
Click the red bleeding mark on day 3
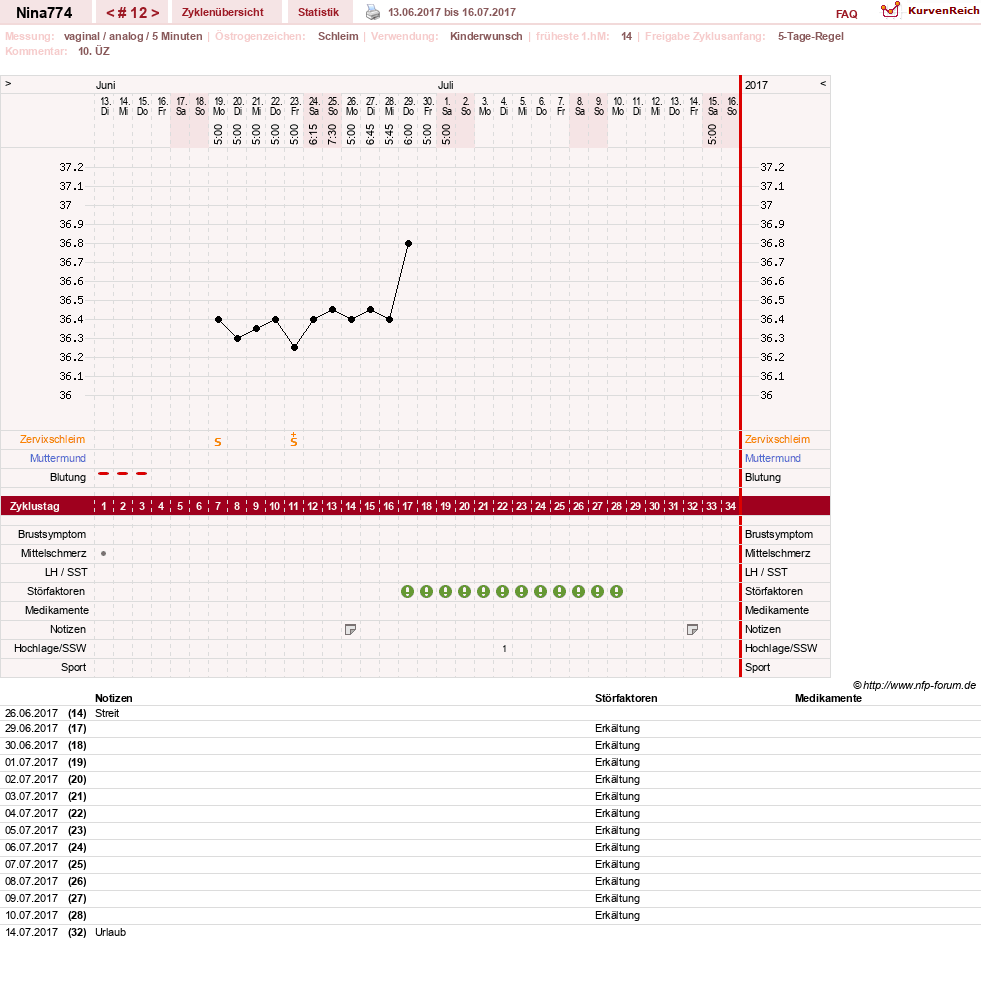pos(142,474)
